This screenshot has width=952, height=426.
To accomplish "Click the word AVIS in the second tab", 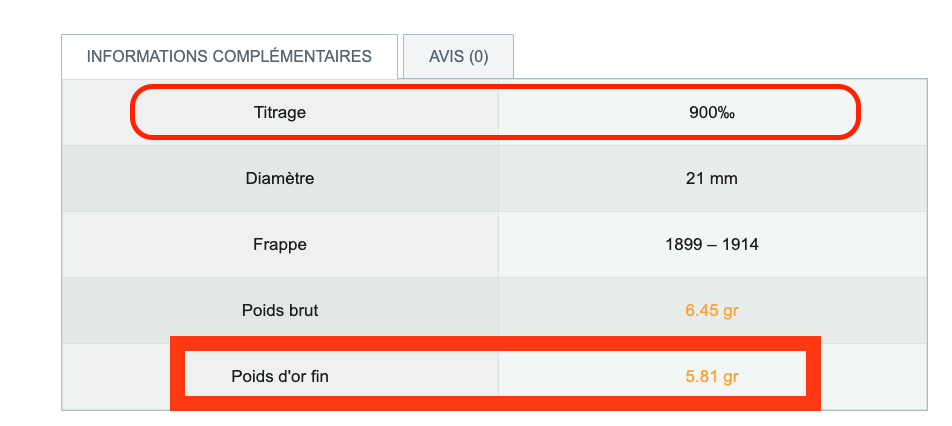I will coord(446,56).
